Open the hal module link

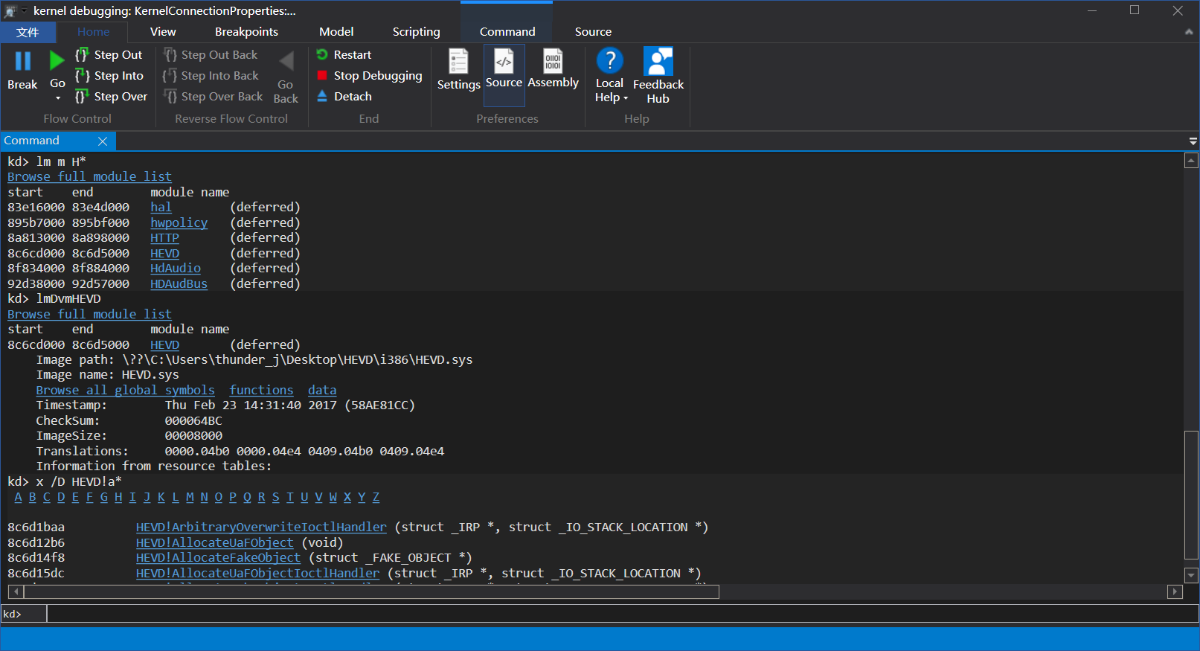point(161,207)
